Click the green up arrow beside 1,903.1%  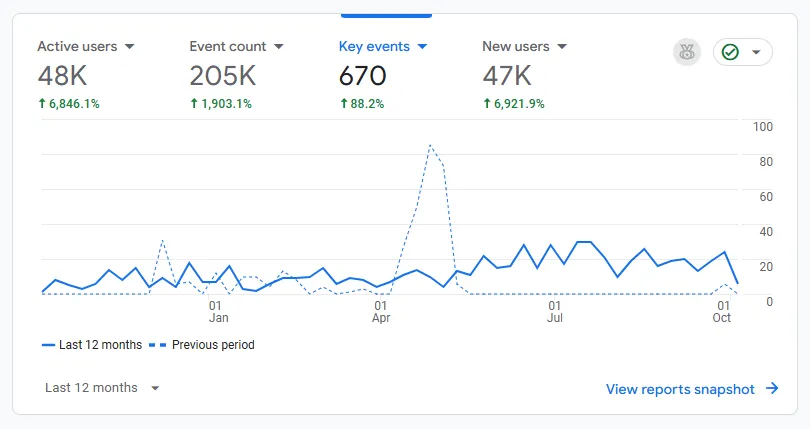click(x=194, y=103)
